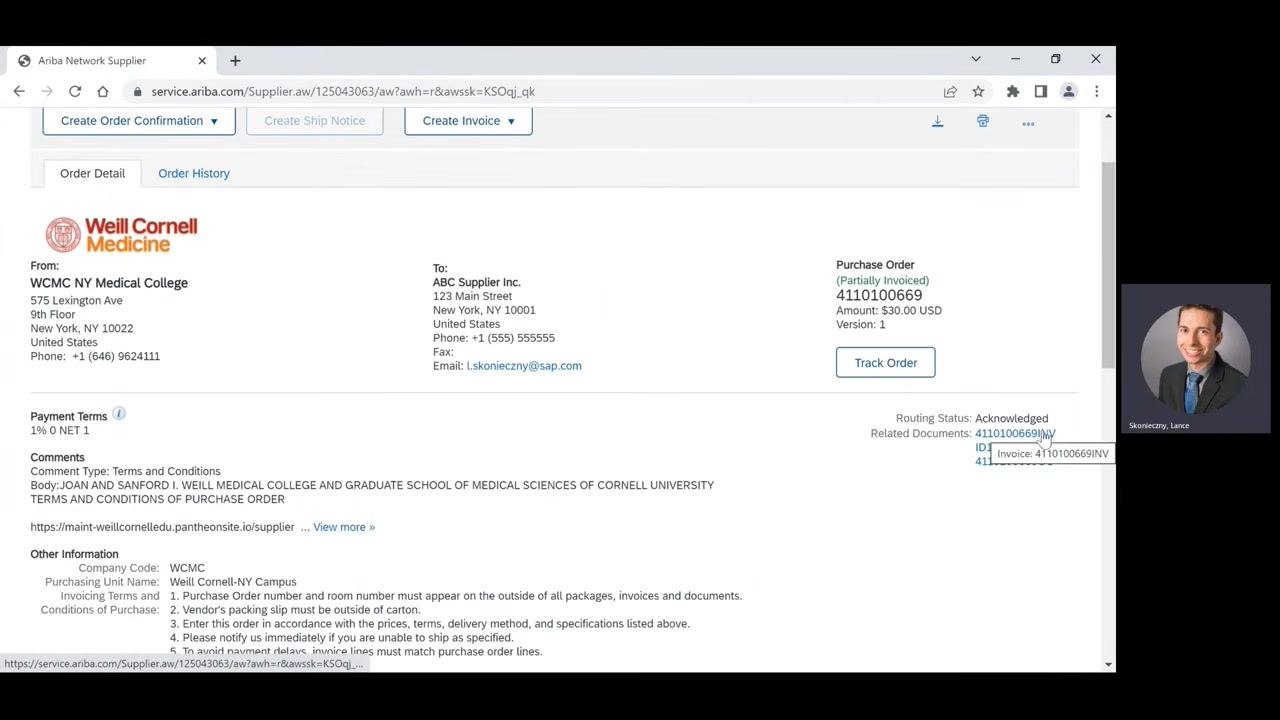The image size is (1280, 720).
Task: Open Chrome three-dot menu
Action: tap(1096, 91)
